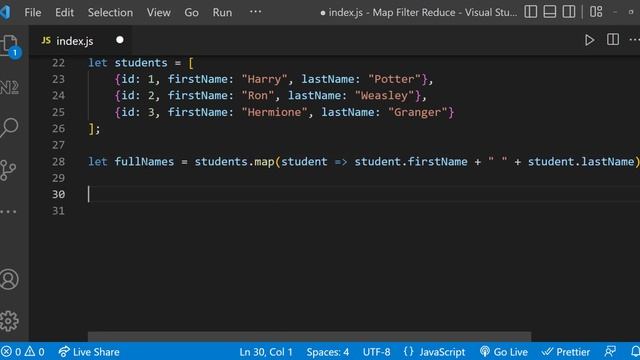Start Live Share session
This screenshot has height=360, width=640.
click(89, 351)
